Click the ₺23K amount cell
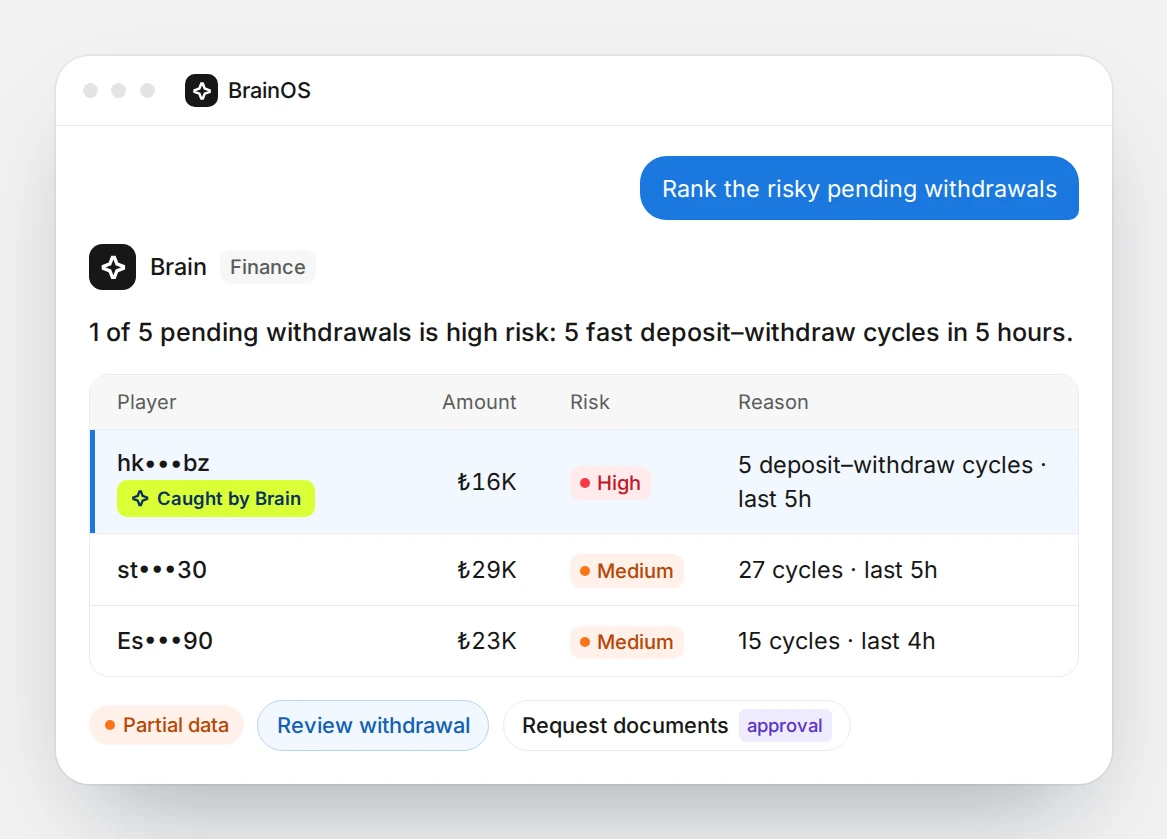Image resolution: width=1167 pixels, height=839 pixels. tap(486, 641)
